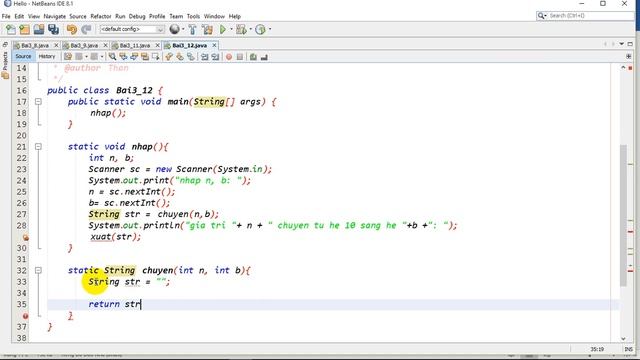The image size is (640, 360).
Task: Click the Uncomment icon in the editor toolbar
Action: click(x=264, y=57)
